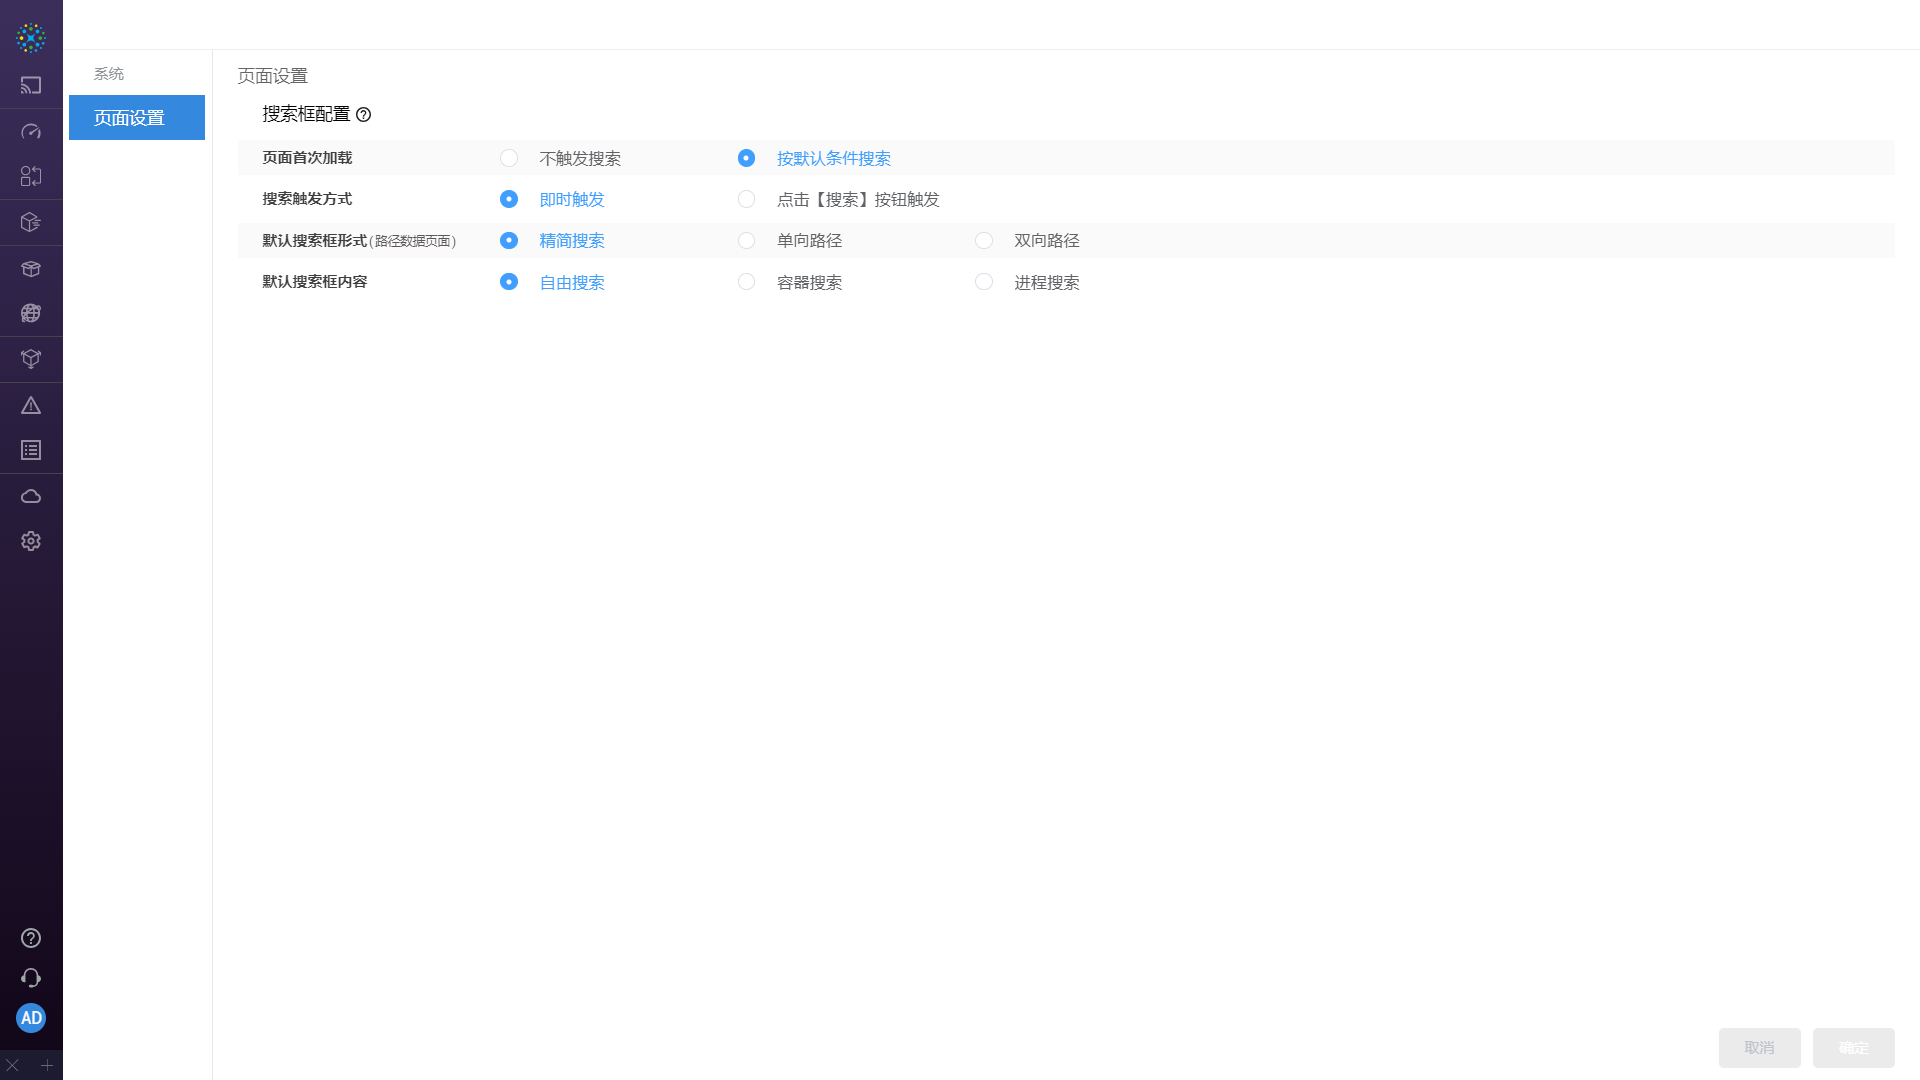This screenshot has height=1080, width=1920.
Task: Click the AD user avatar
Action: [31, 1018]
